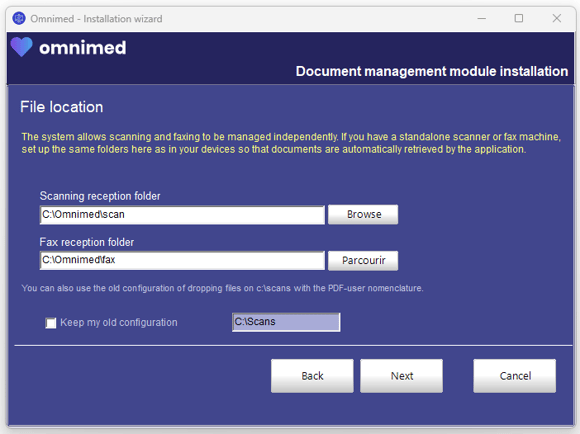580x434 pixels.
Task: Return to the previous step with Back
Action: point(312,376)
